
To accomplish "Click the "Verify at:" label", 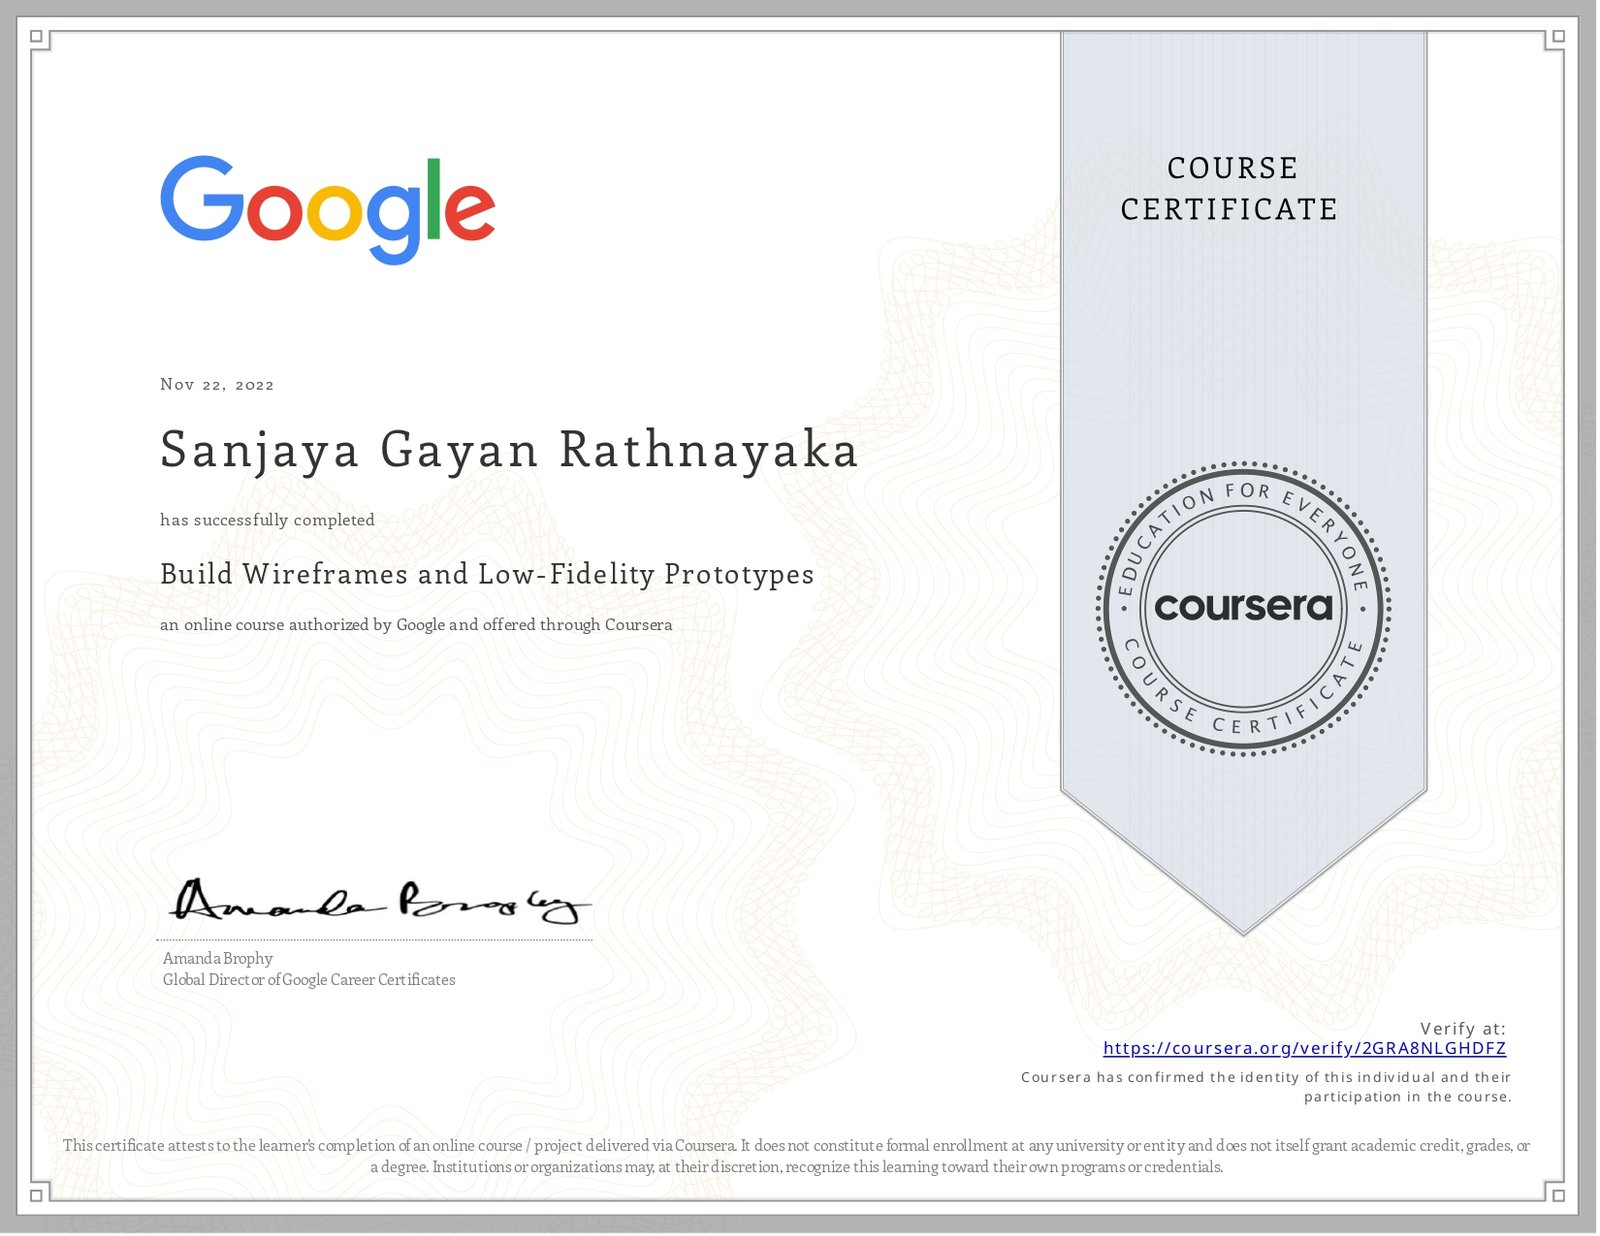I will pyautogui.click(x=1463, y=1028).
